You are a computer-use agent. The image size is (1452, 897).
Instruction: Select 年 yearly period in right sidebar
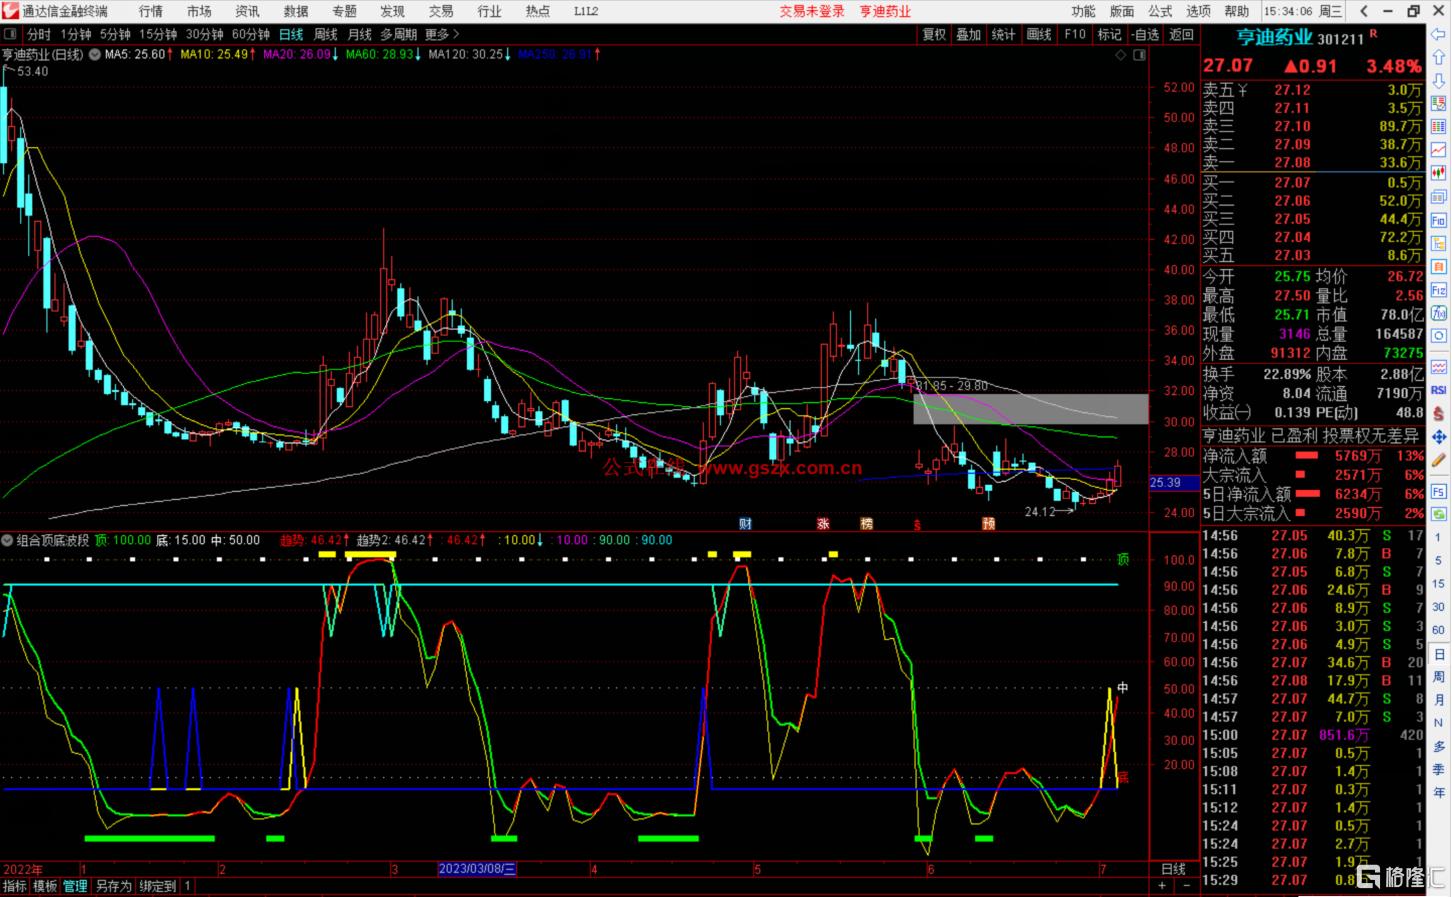point(1438,792)
